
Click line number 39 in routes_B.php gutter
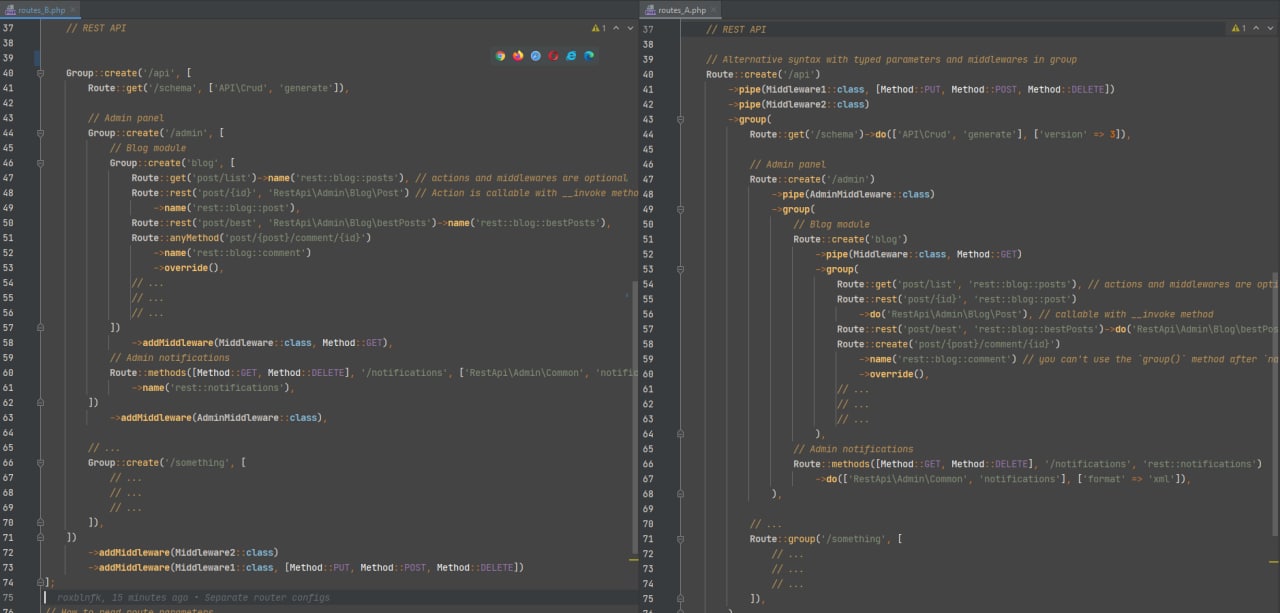point(8,58)
